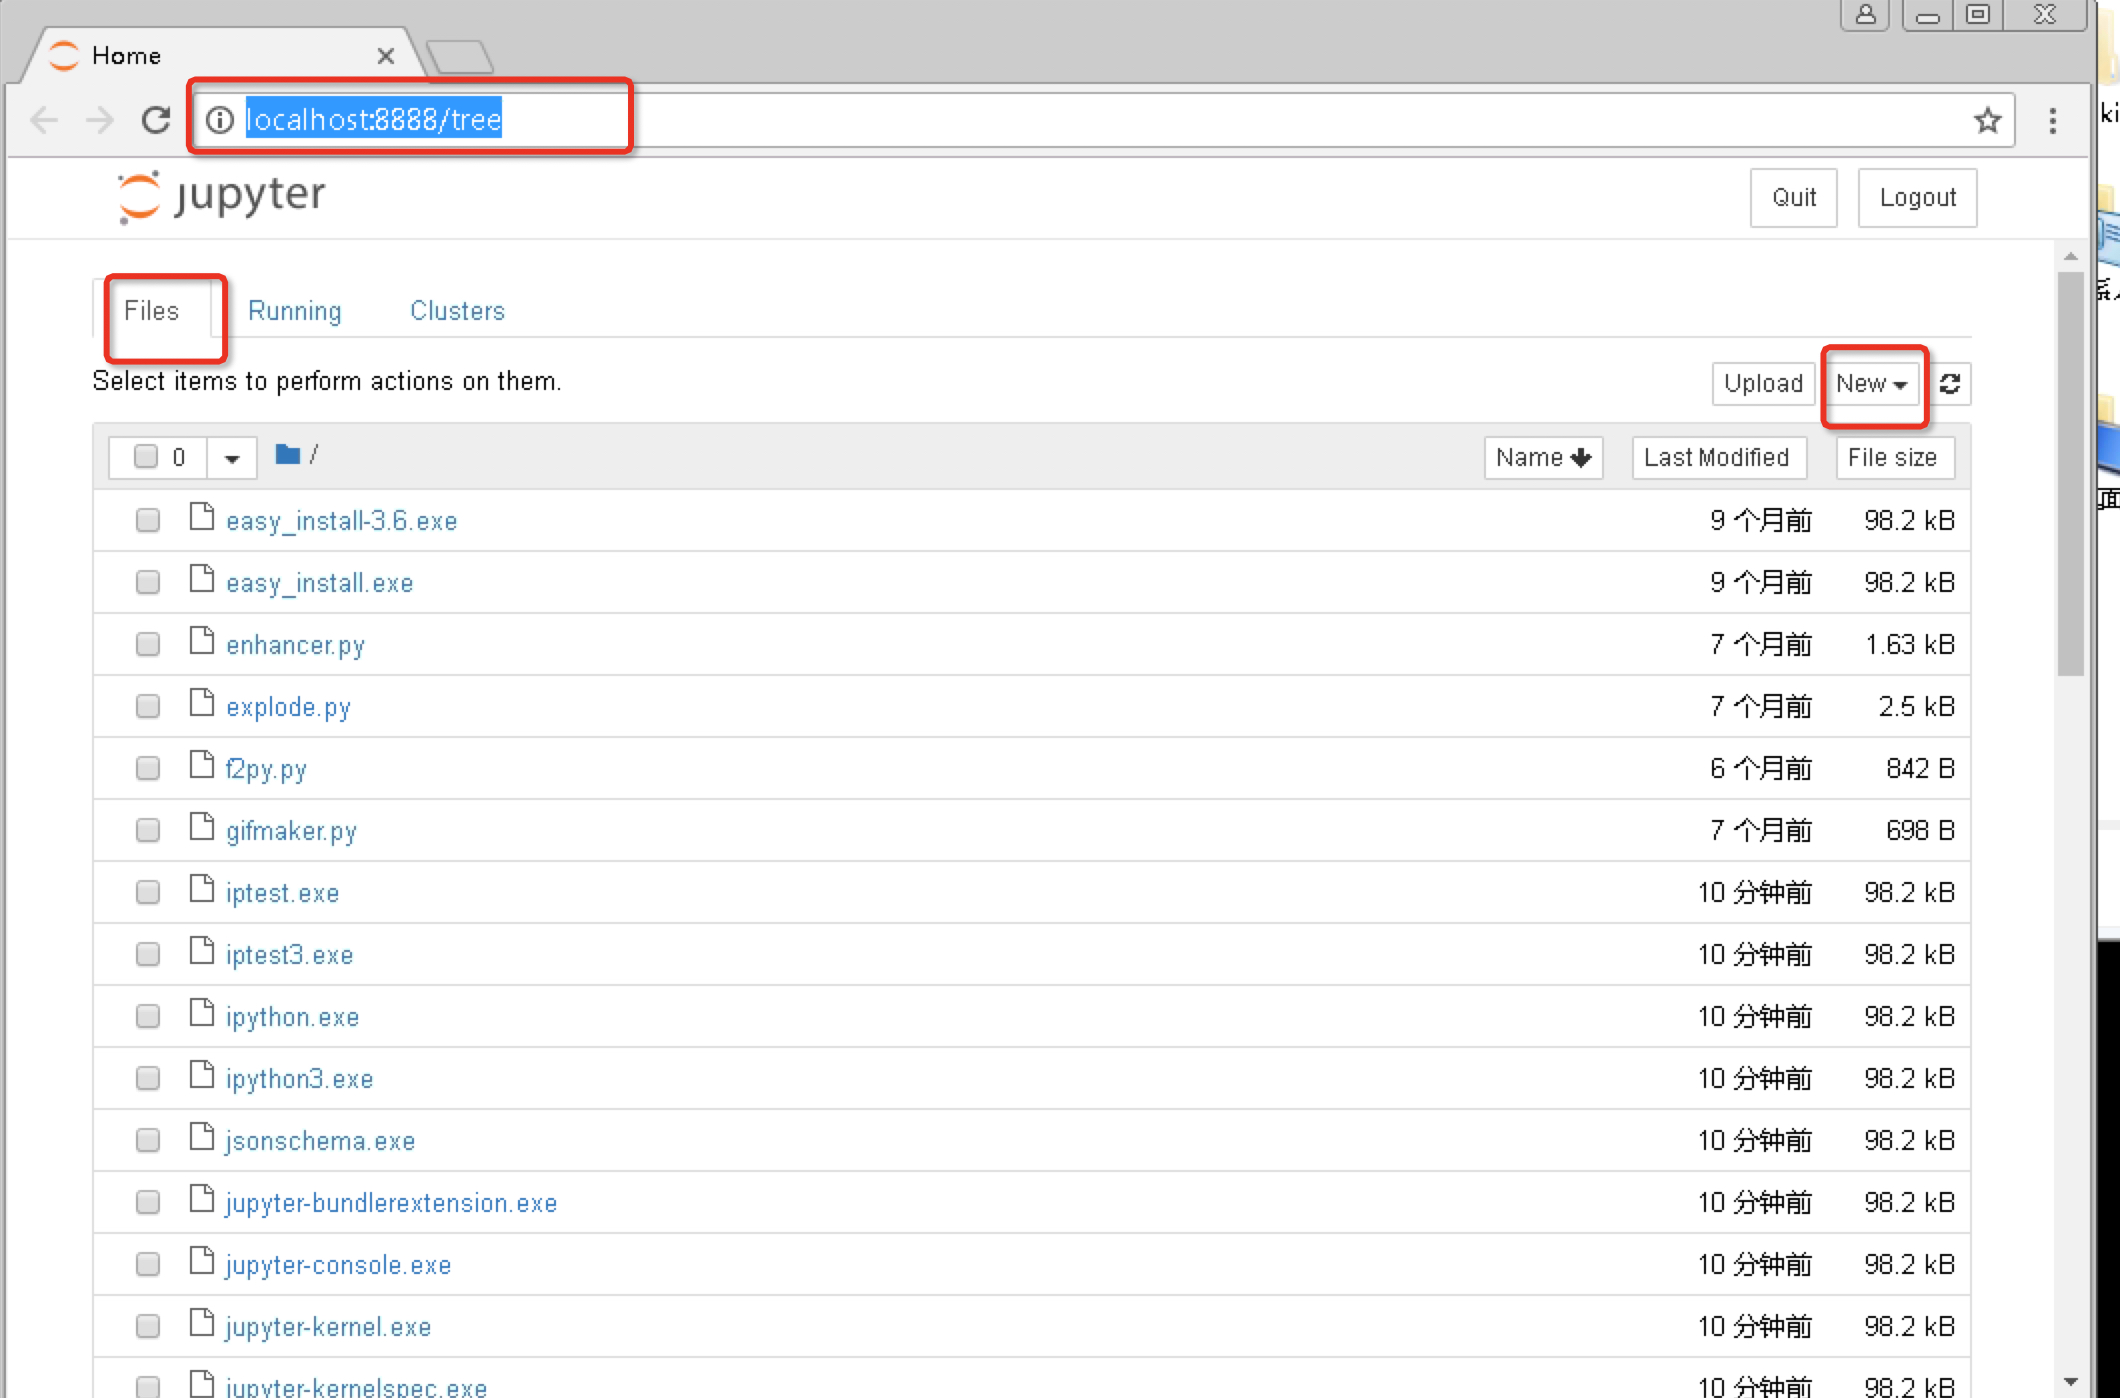Open the explode.py file link

click(x=288, y=707)
